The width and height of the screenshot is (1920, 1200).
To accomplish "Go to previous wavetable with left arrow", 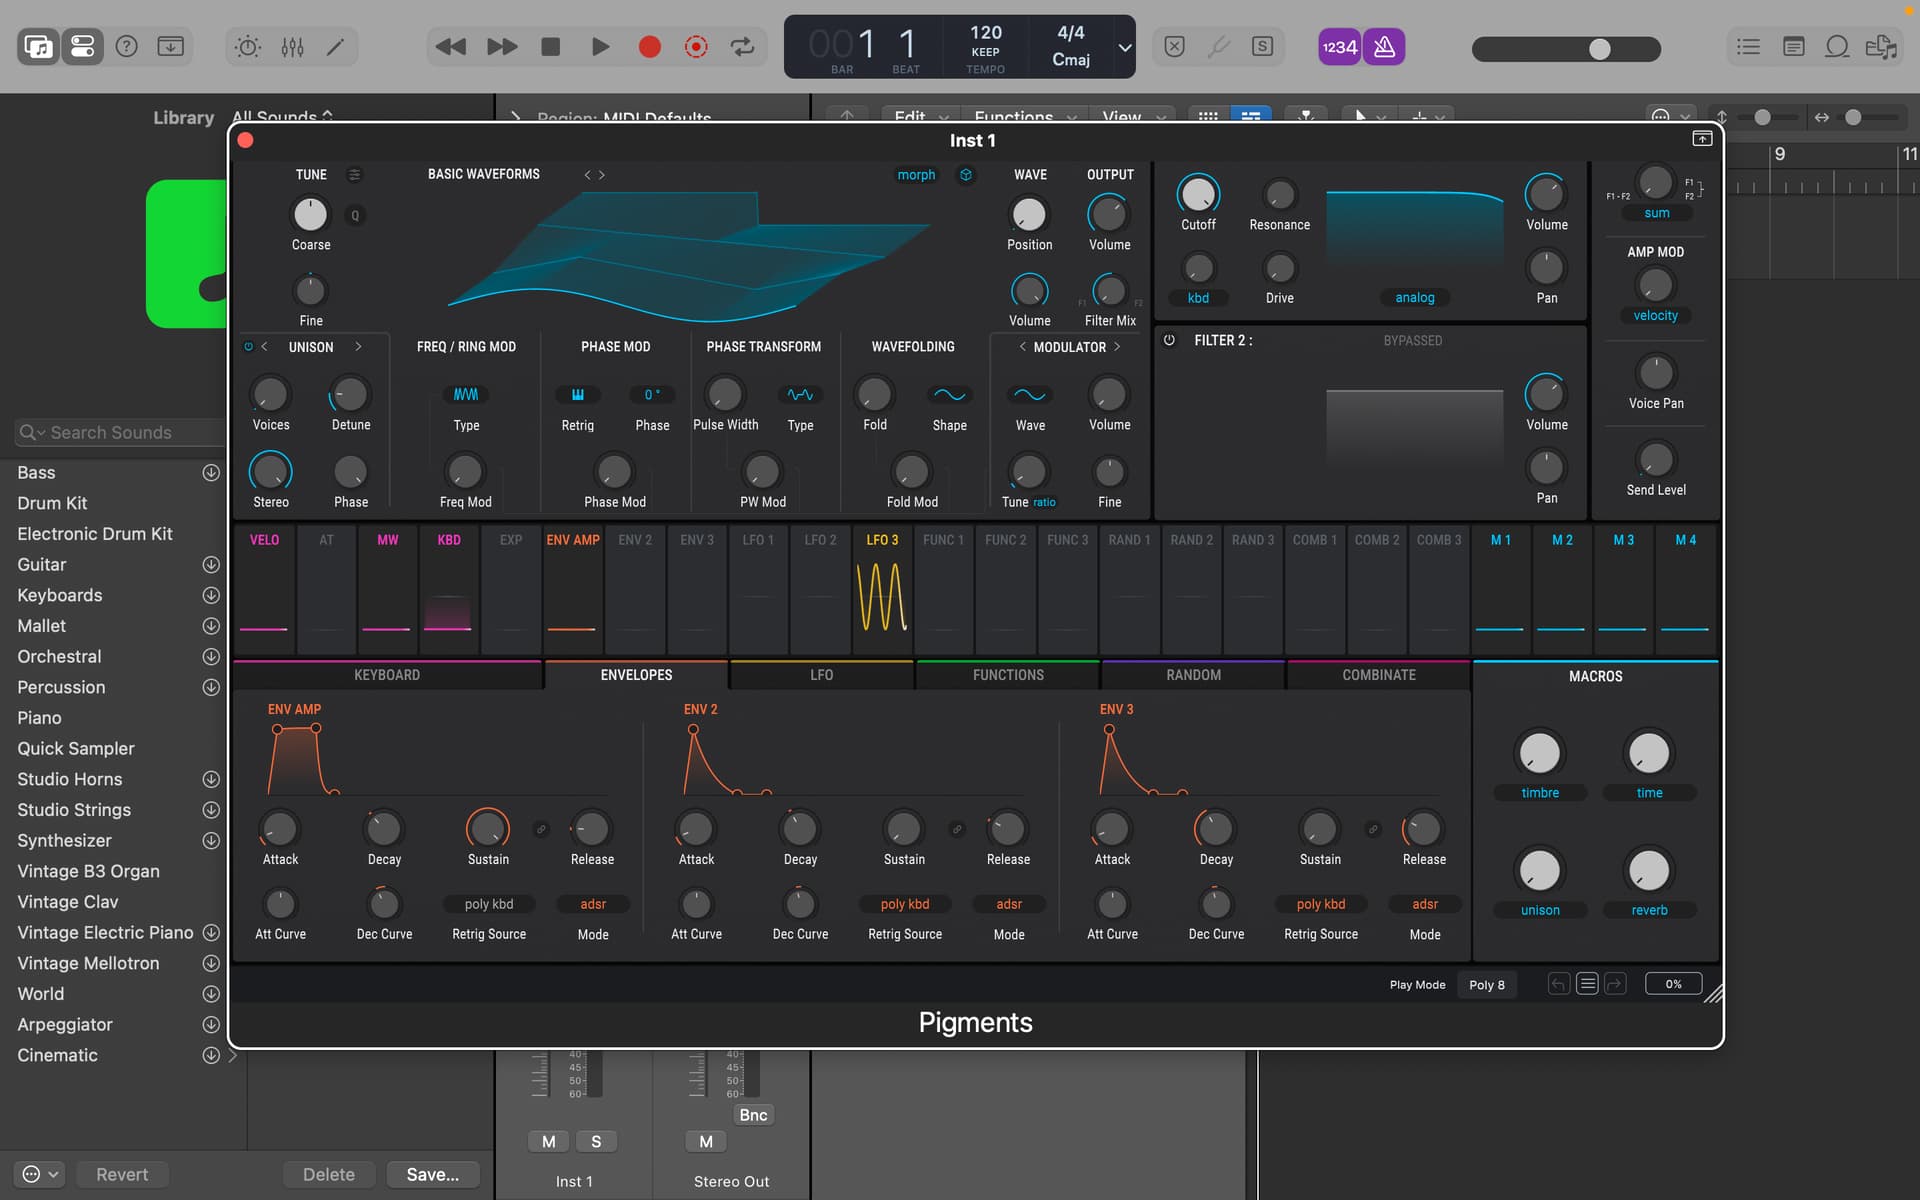I will (587, 175).
